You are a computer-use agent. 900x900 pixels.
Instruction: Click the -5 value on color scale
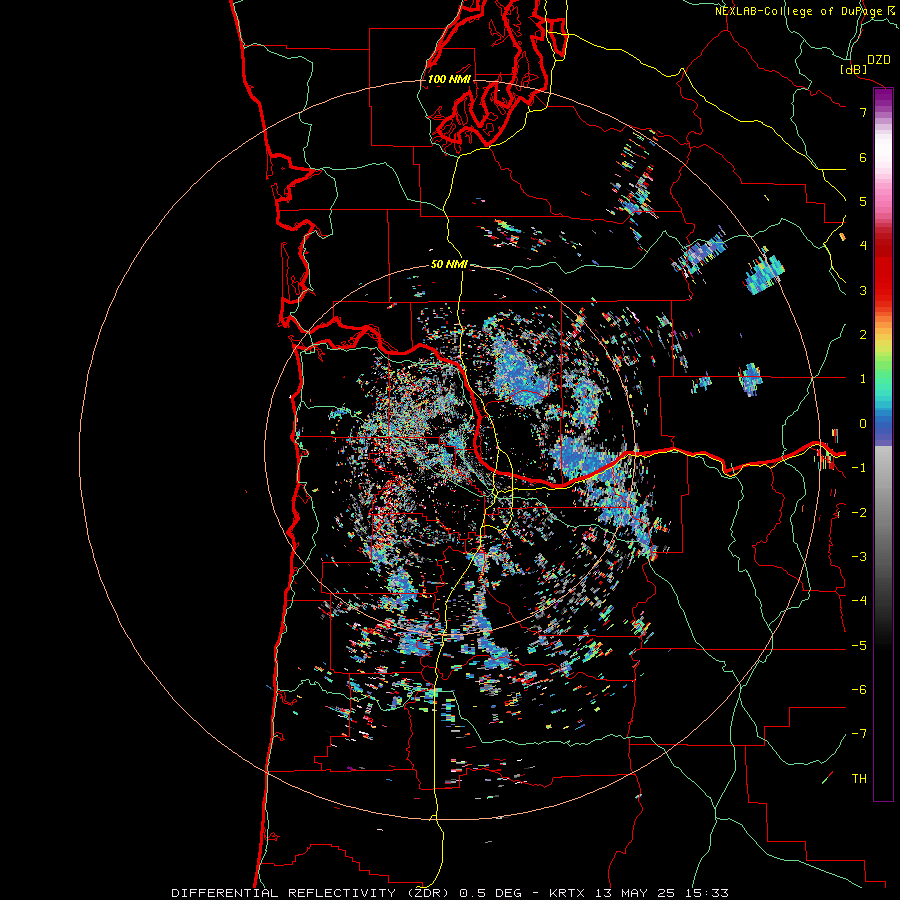859,646
